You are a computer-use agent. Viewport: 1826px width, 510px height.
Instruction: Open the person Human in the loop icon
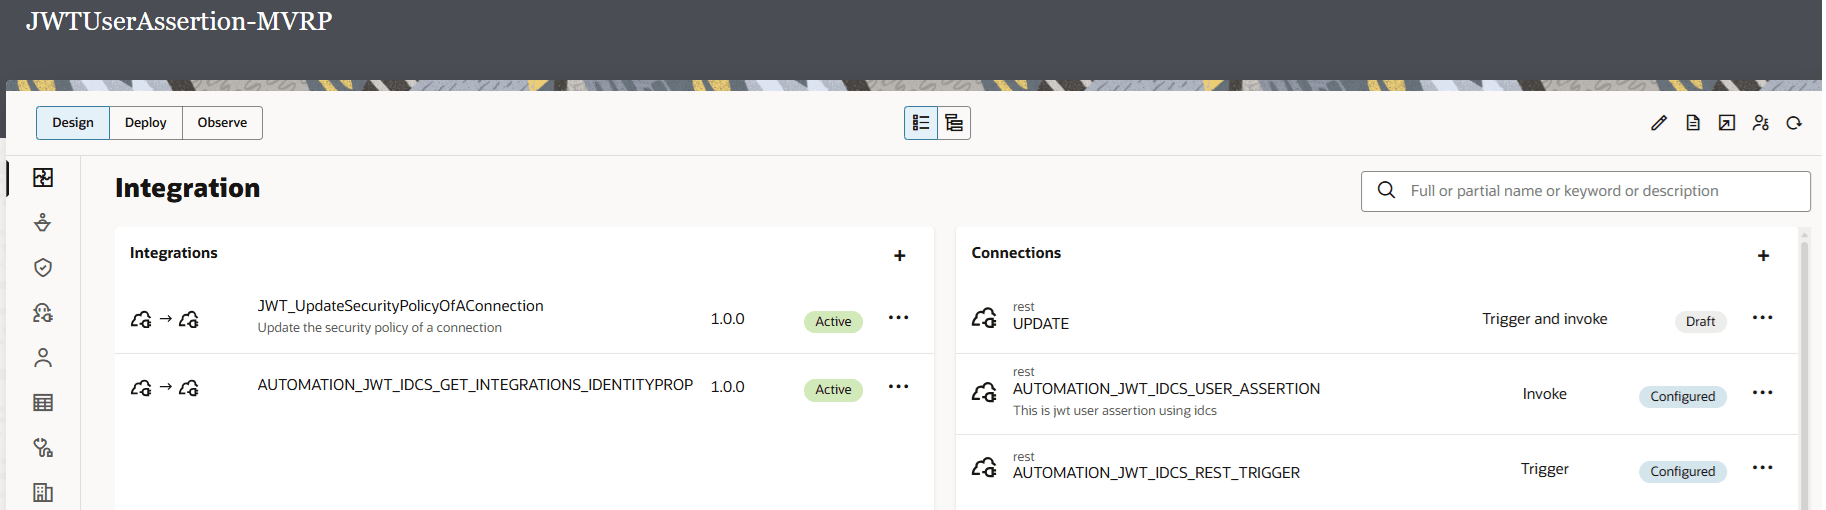(x=43, y=357)
